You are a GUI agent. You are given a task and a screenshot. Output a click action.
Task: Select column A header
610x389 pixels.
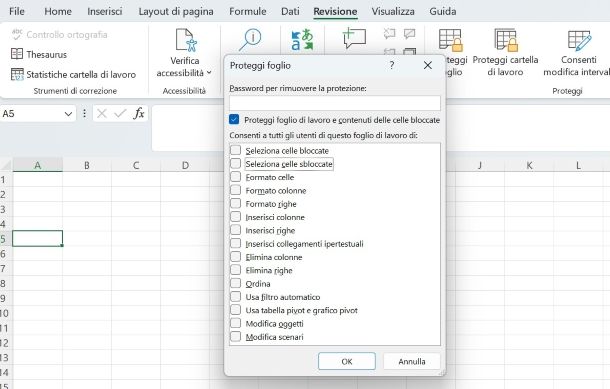(38, 165)
